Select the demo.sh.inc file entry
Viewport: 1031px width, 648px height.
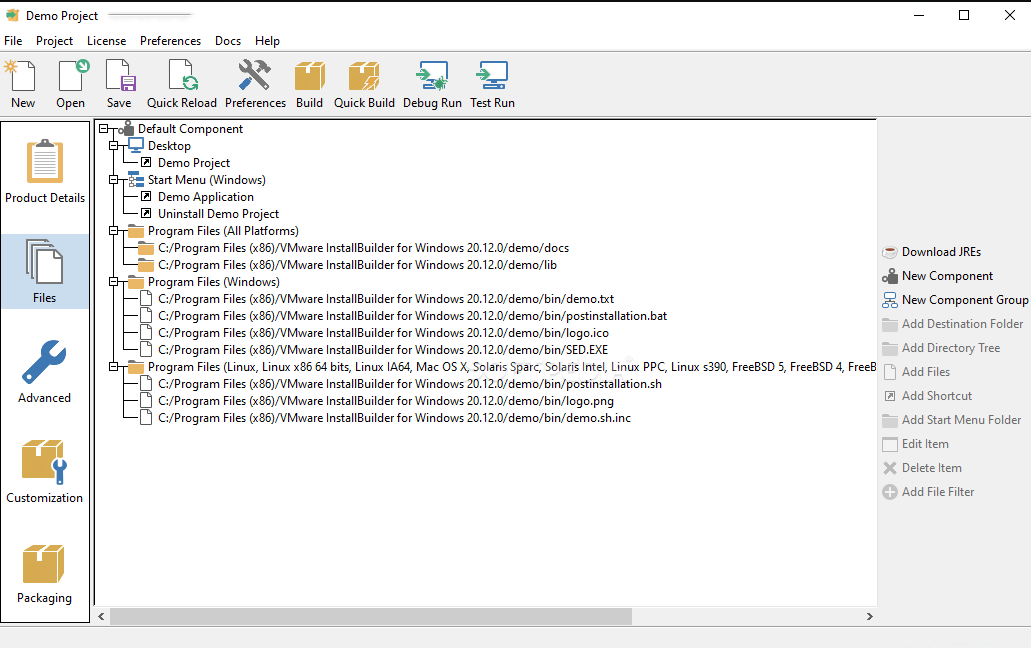click(395, 418)
